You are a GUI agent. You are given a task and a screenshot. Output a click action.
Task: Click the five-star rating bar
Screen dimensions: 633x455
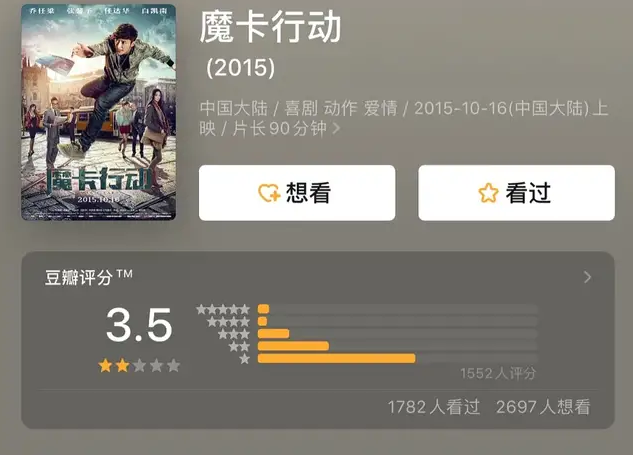(264, 309)
